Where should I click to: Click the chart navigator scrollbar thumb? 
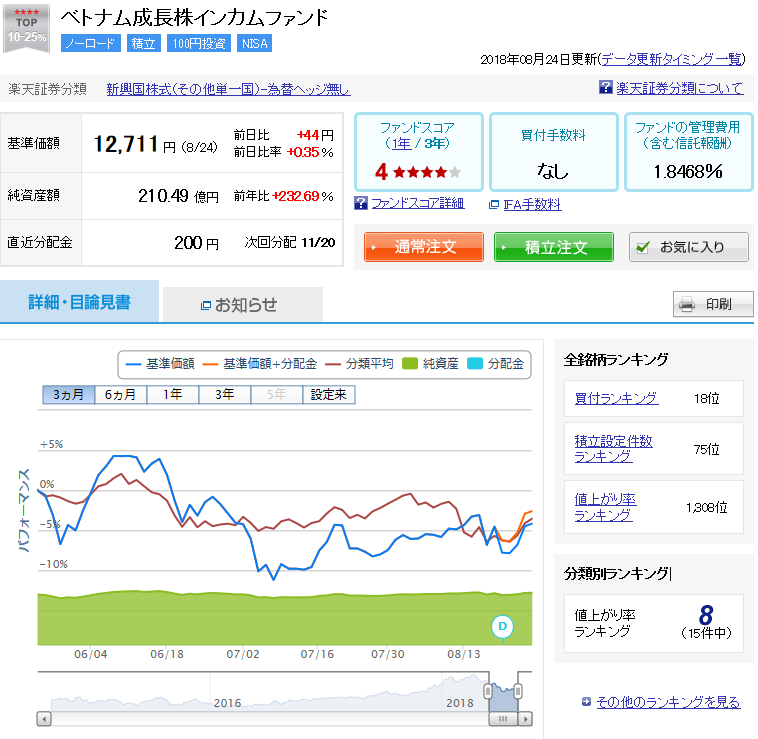(x=503, y=719)
